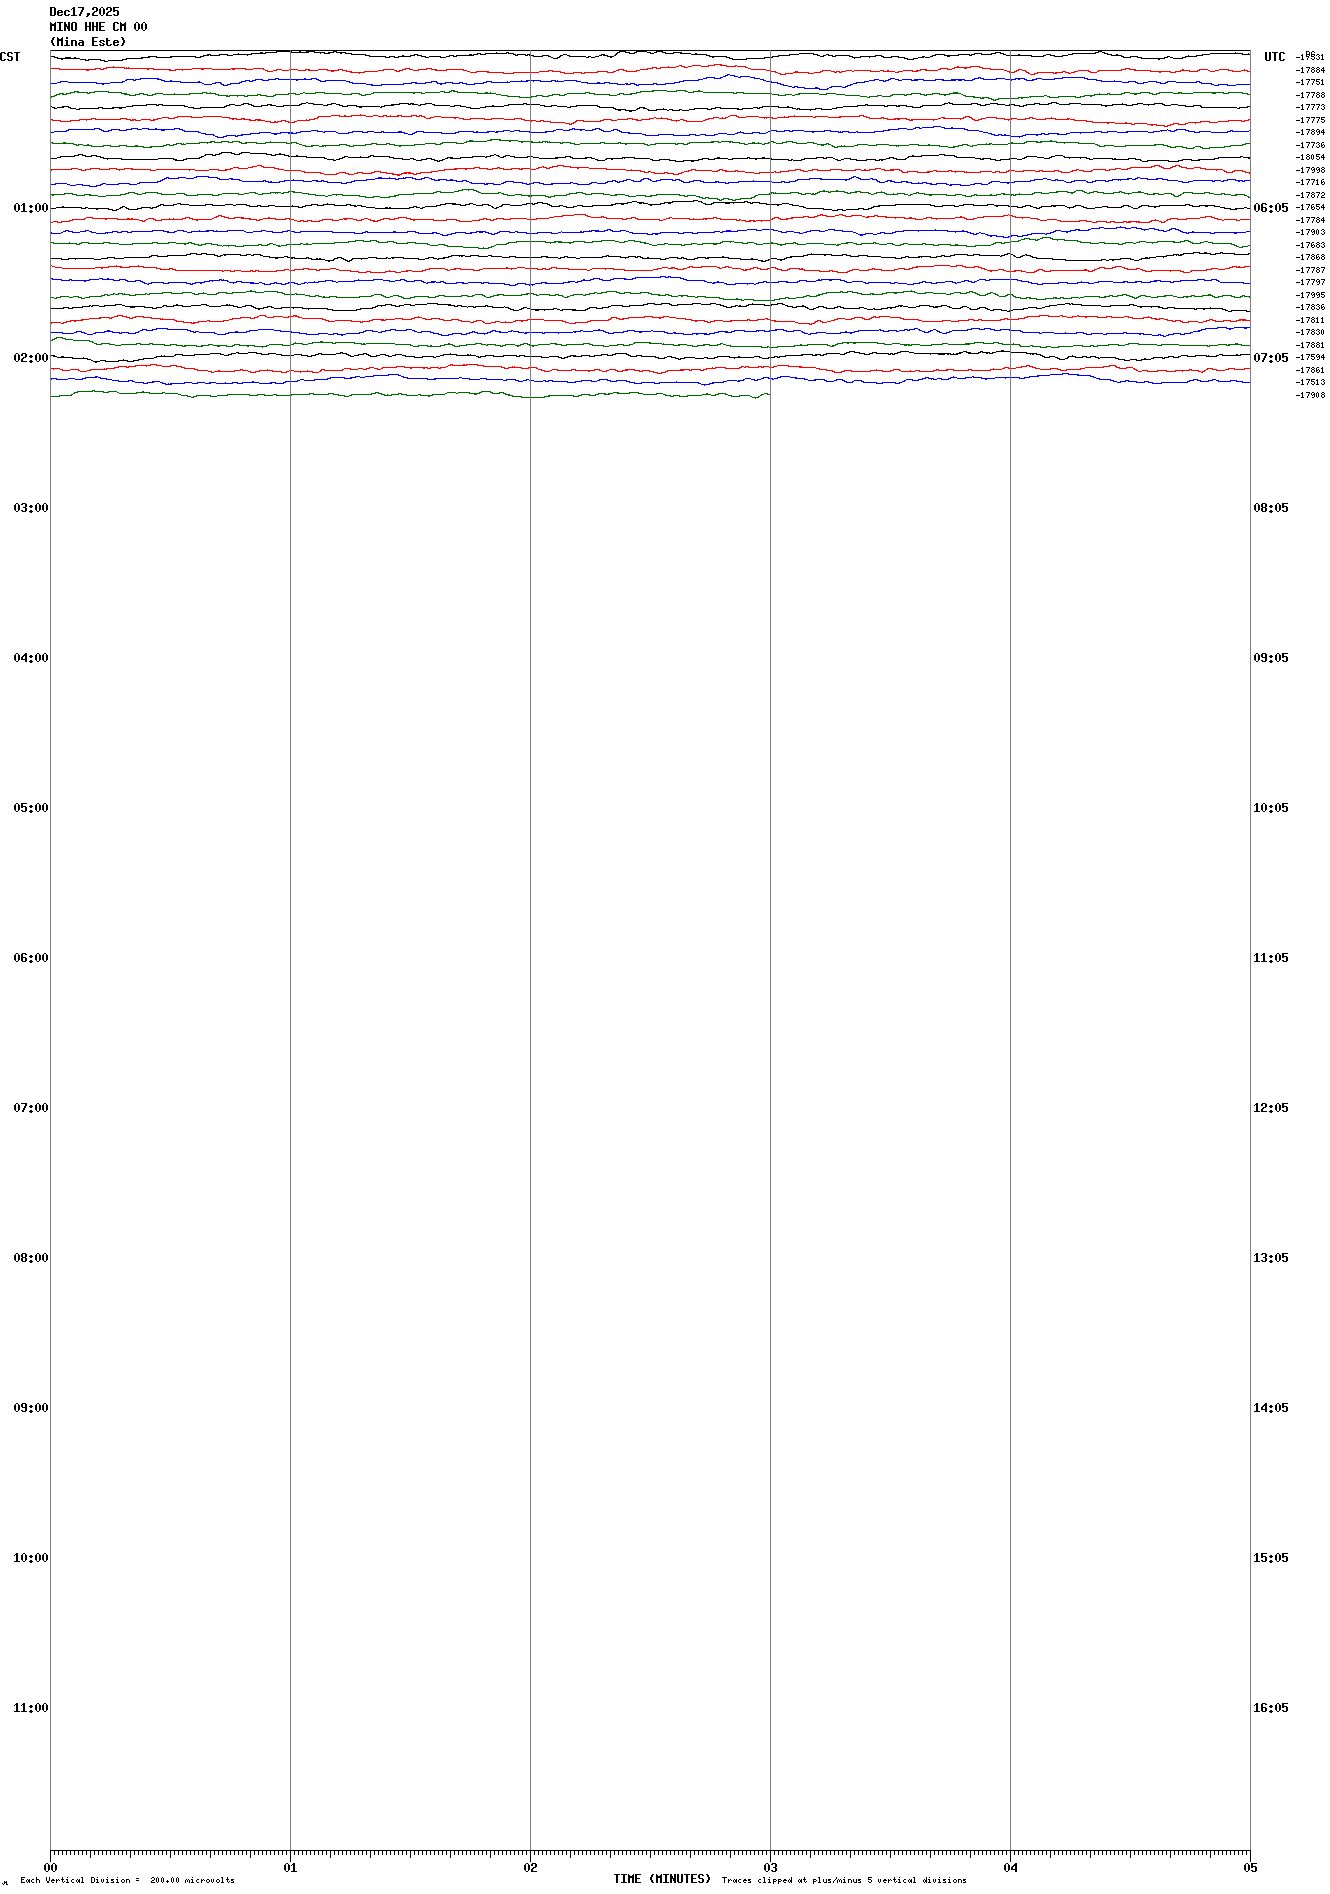The width and height of the screenshot is (1330, 1894).
Task: Click the 05:00 CST time label
Action: [x=30, y=808]
